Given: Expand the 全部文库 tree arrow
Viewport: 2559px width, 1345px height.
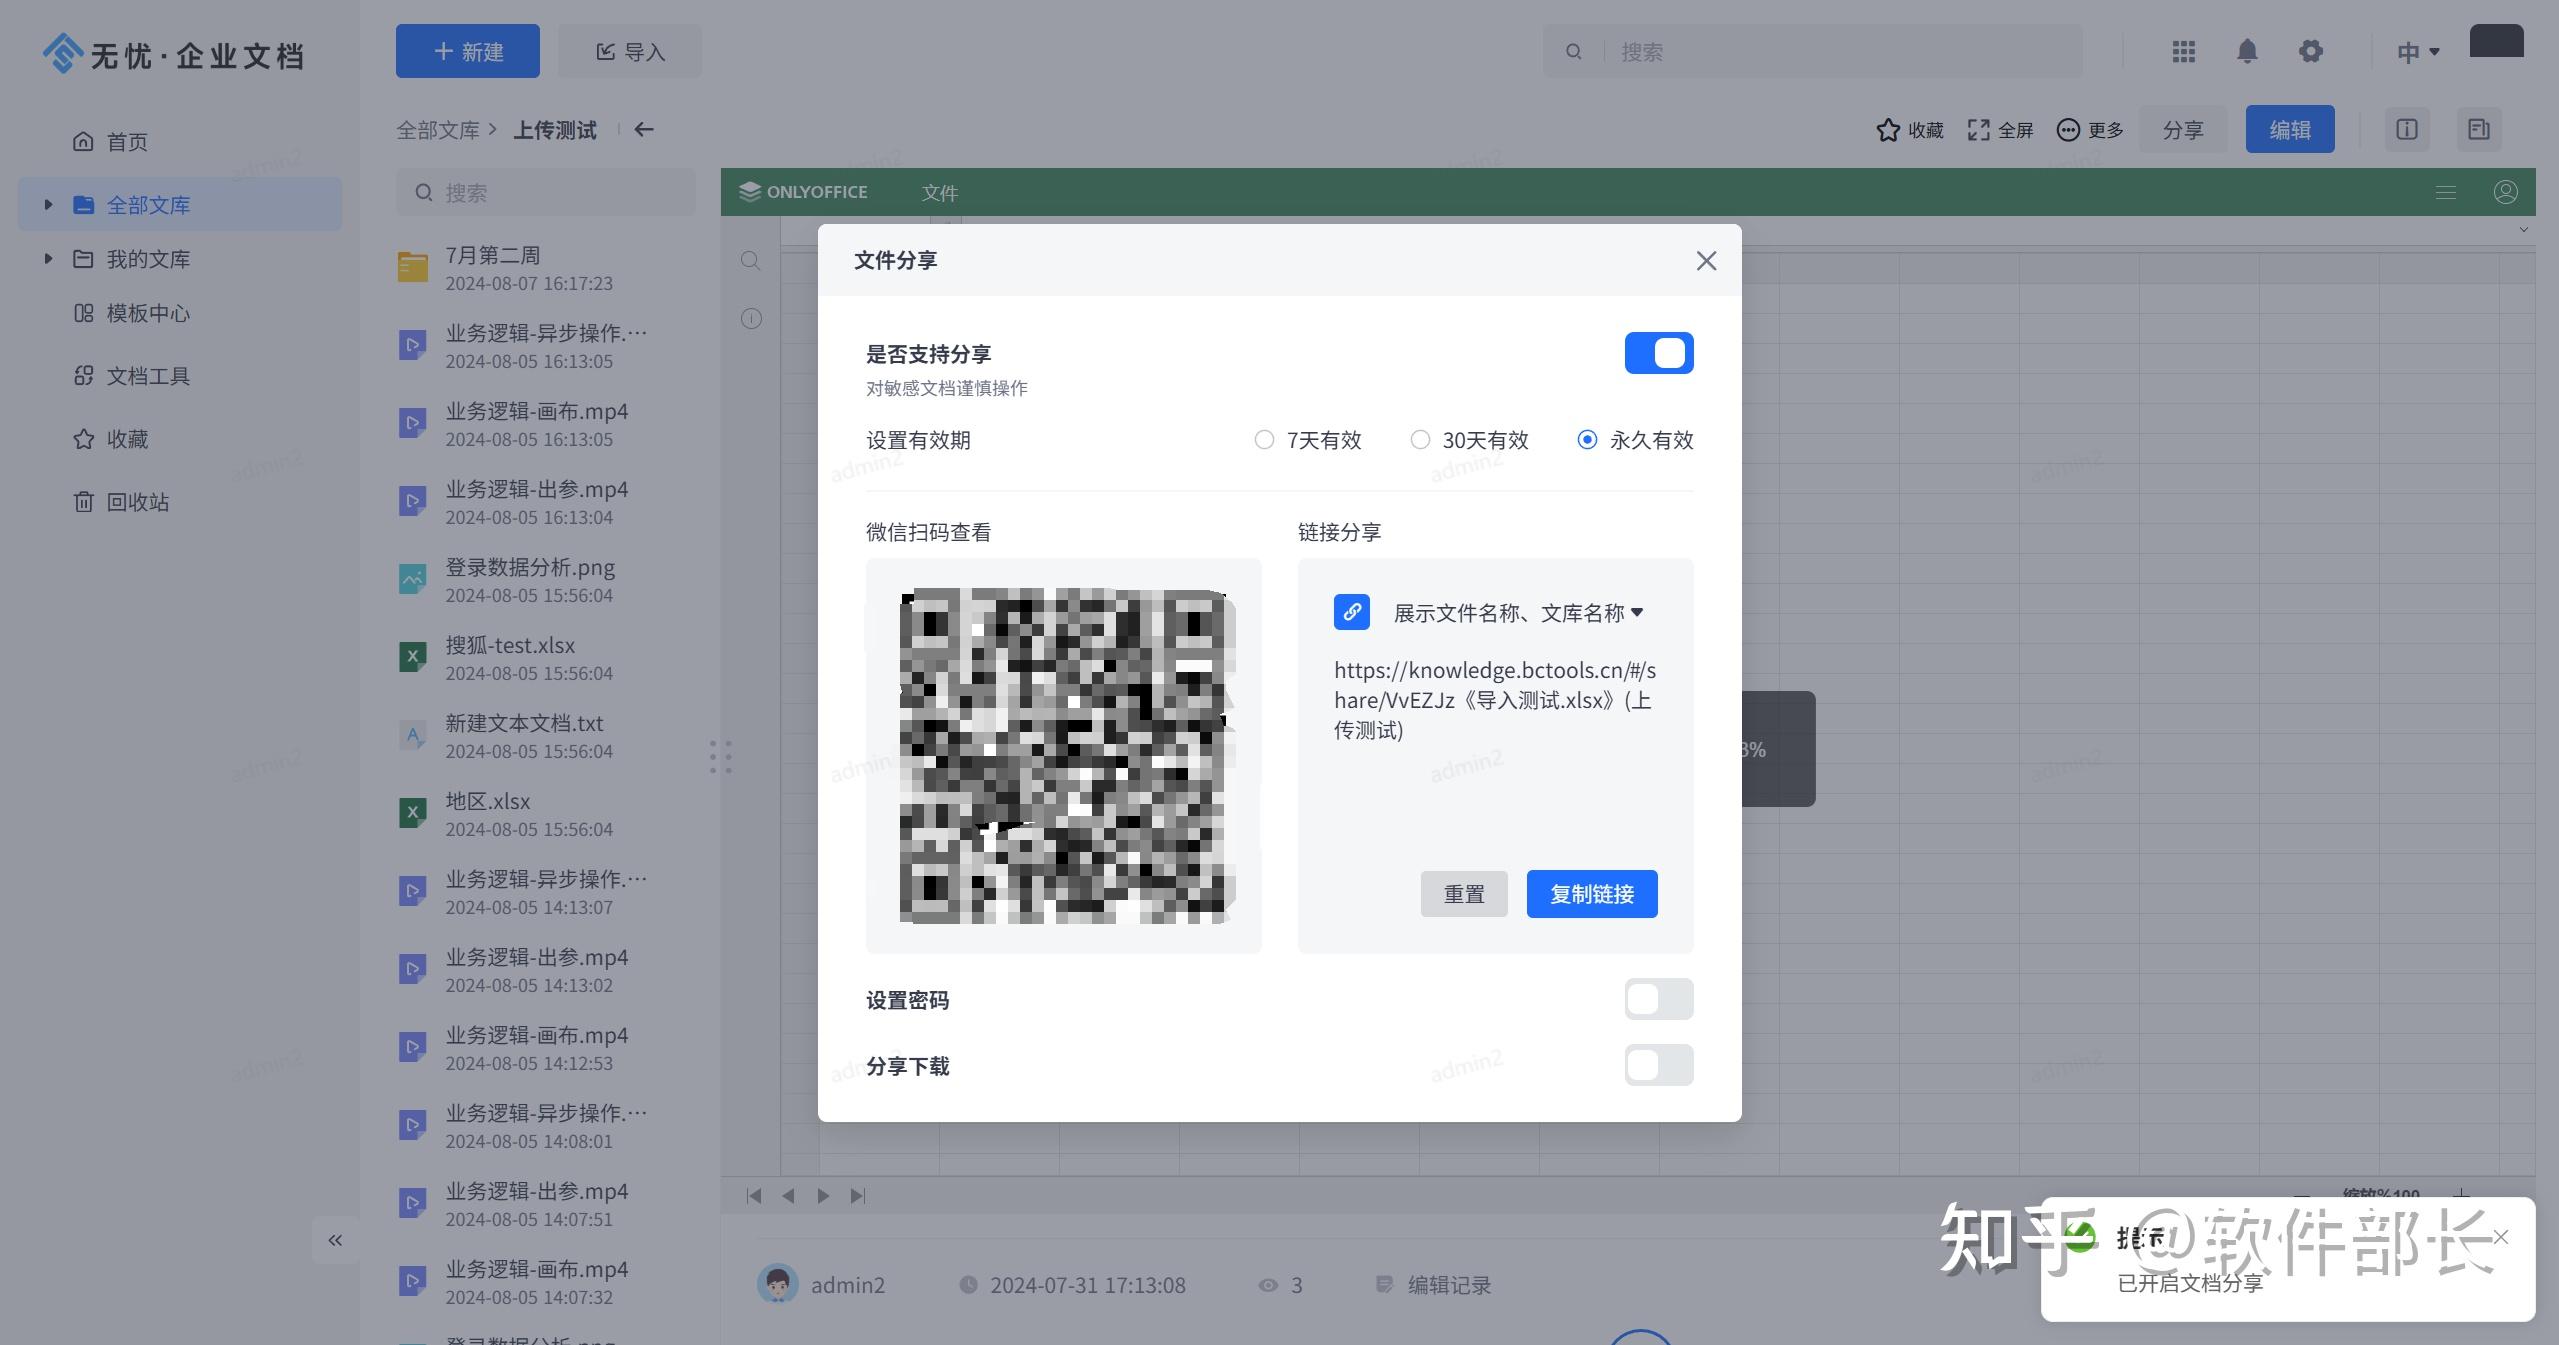Looking at the screenshot, I should (47, 205).
